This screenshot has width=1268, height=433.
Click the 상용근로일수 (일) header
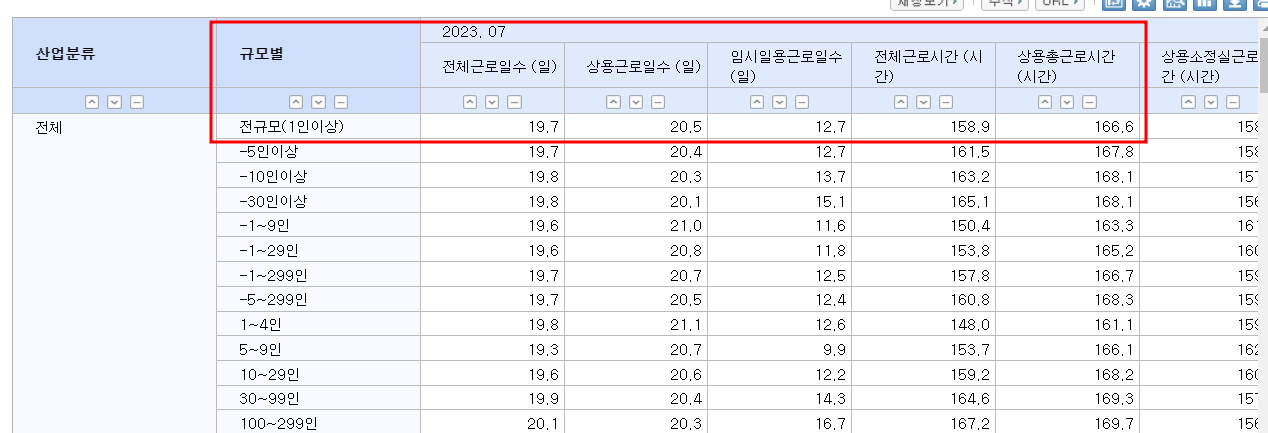coord(644,67)
